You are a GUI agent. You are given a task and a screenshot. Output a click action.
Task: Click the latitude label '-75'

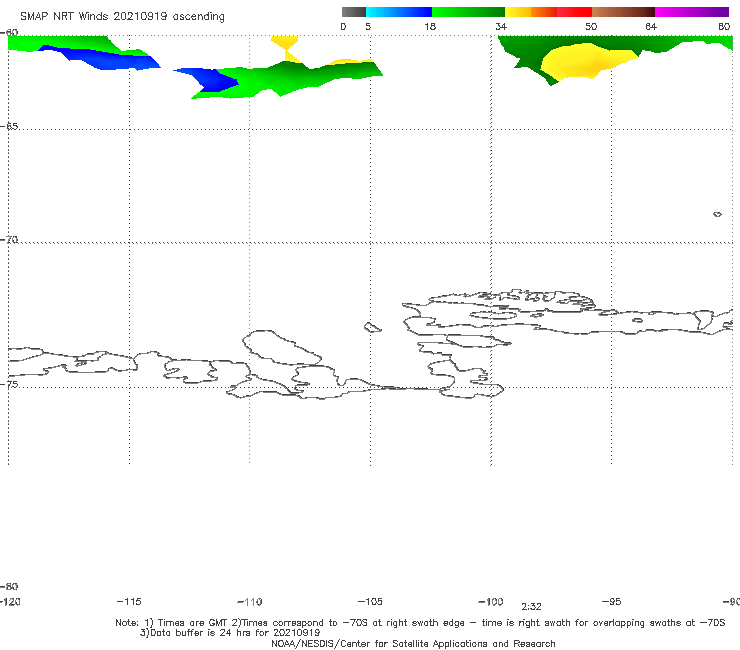pyautogui.click(x=9, y=384)
